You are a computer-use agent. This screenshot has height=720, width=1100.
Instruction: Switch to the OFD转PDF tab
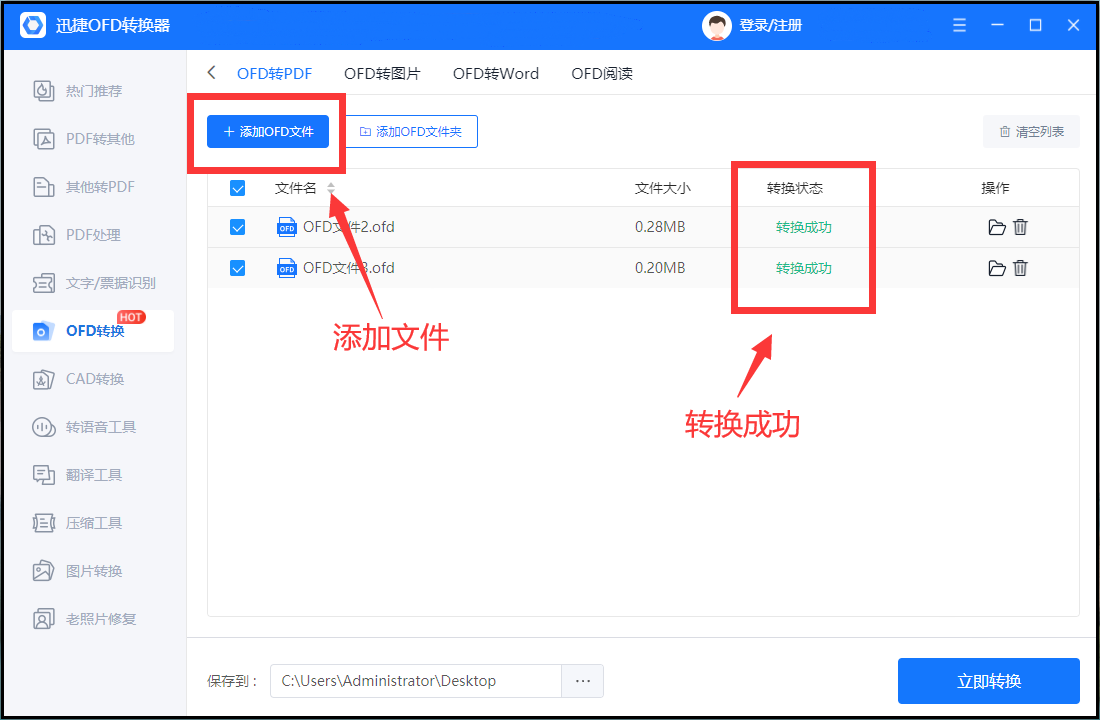click(x=274, y=74)
